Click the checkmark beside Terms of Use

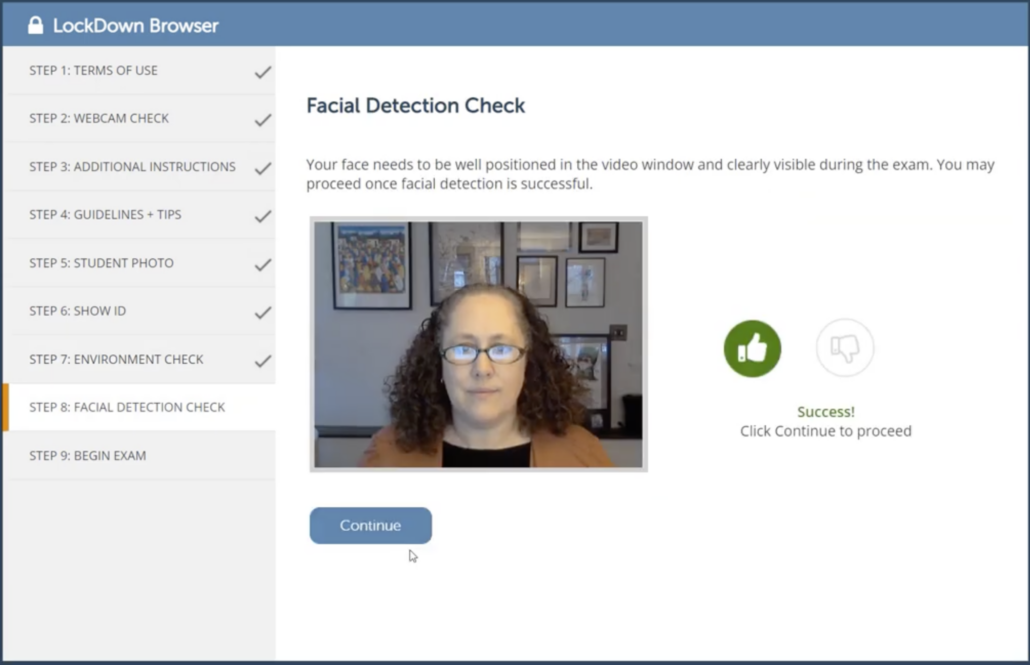tap(263, 72)
